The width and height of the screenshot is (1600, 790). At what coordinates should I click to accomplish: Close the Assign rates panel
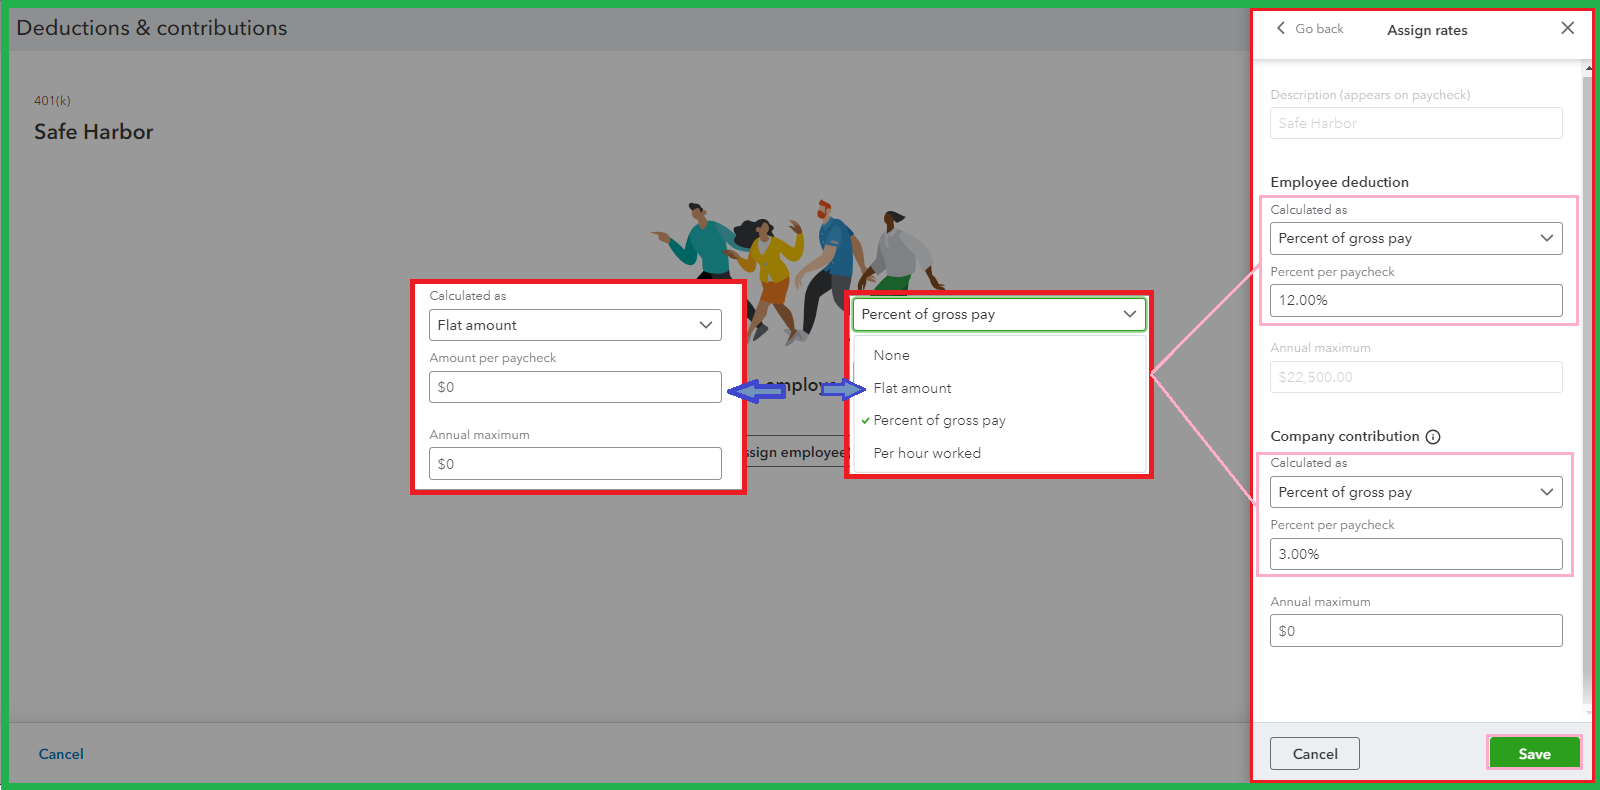pyautogui.click(x=1567, y=28)
